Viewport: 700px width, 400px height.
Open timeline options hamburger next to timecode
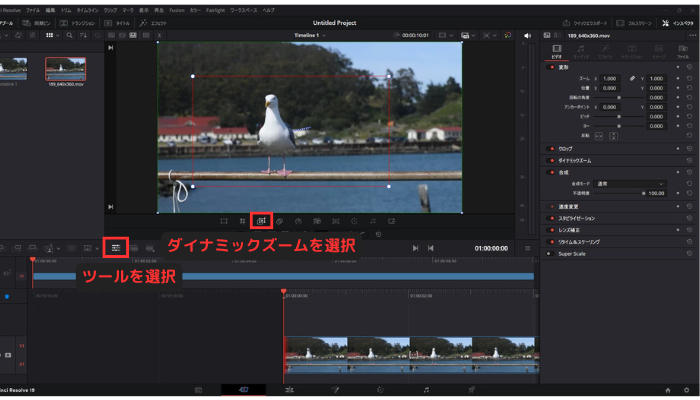[528, 248]
